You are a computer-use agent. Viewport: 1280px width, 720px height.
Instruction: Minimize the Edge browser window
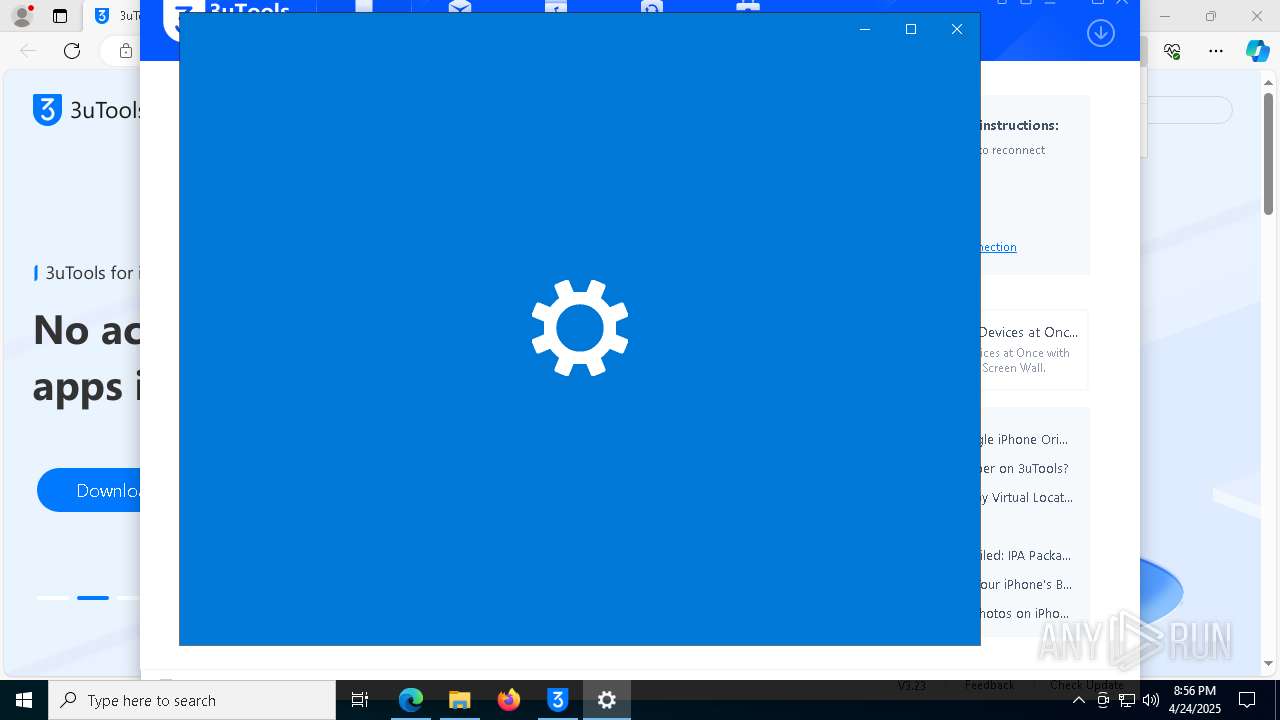pos(1165,16)
